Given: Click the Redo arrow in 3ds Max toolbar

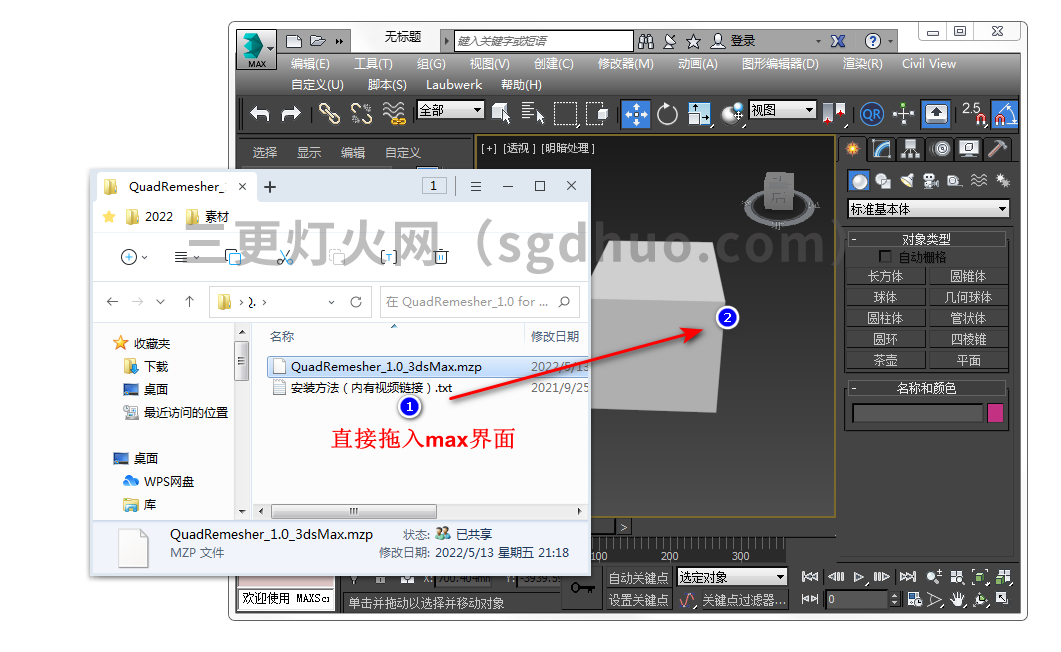Looking at the screenshot, I should point(290,114).
